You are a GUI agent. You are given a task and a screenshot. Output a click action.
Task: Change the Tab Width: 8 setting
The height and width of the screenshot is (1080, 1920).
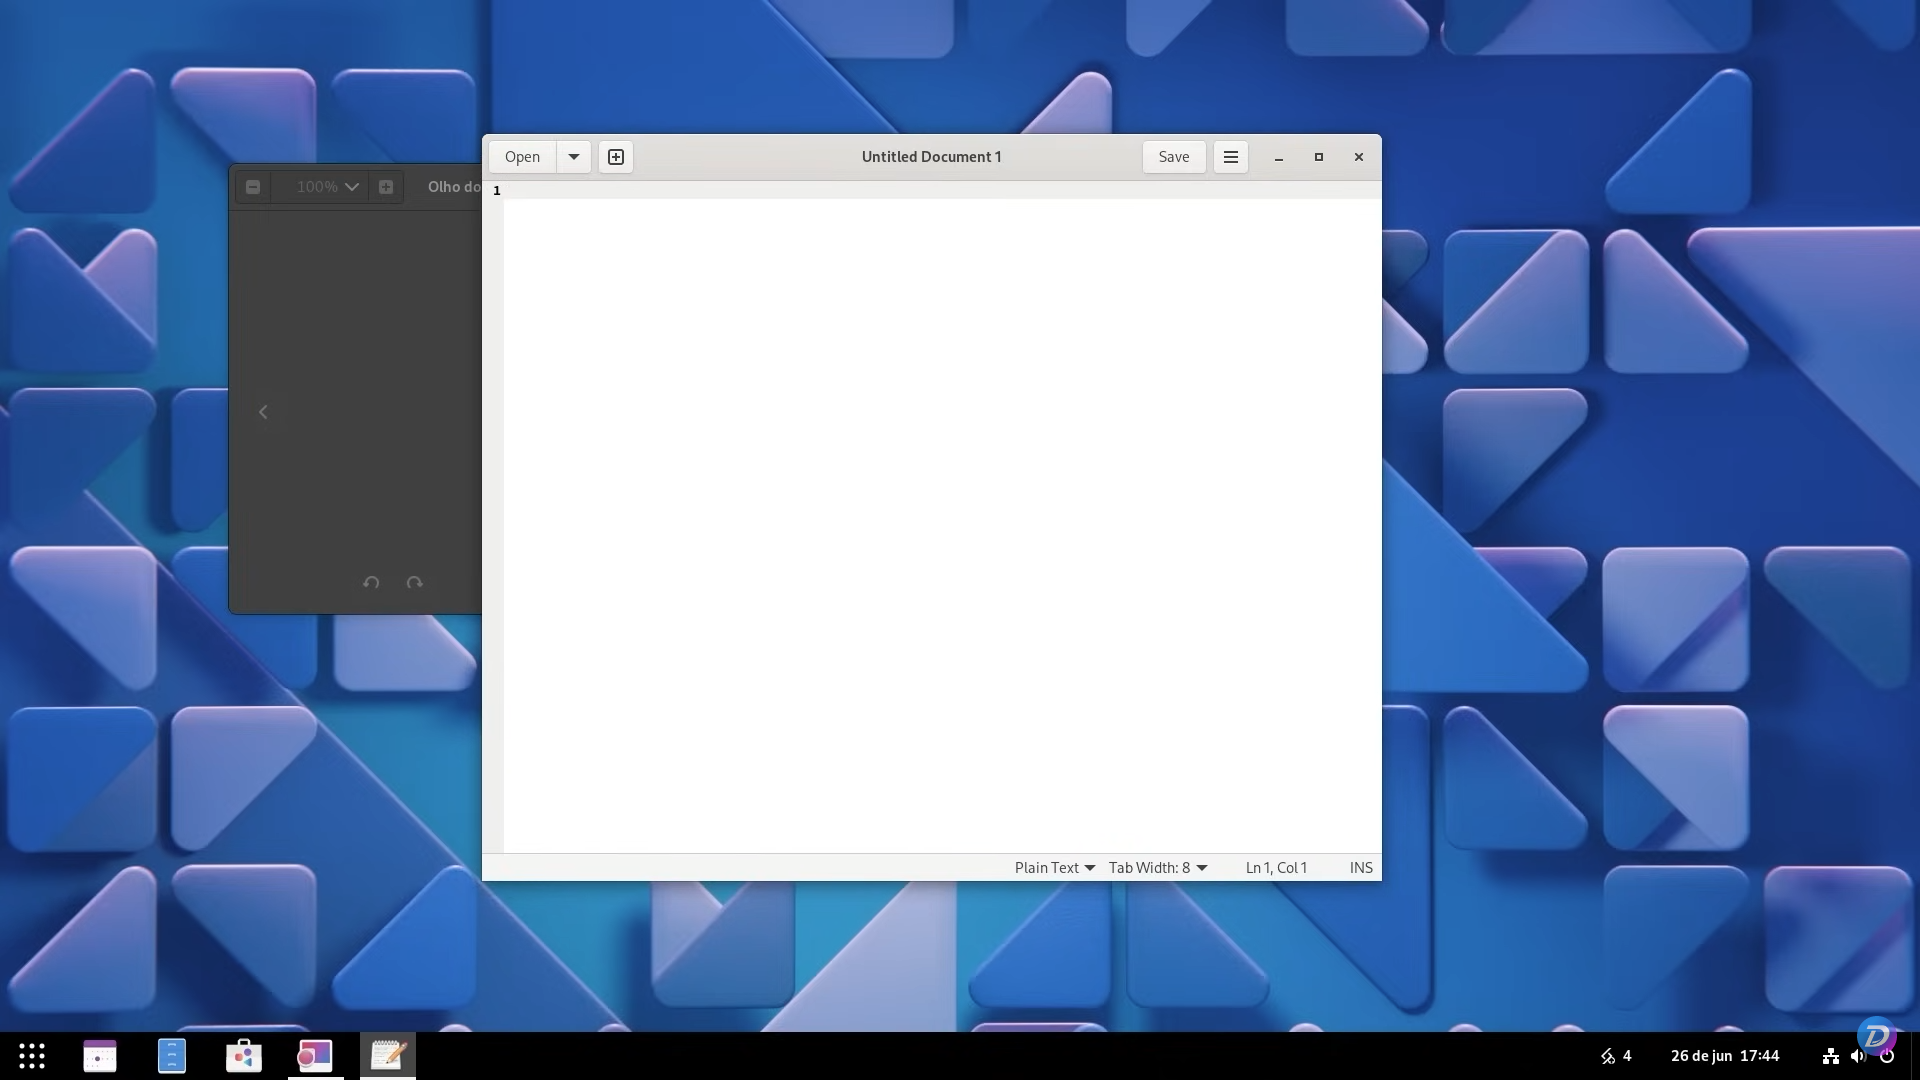tap(1157, 867)
